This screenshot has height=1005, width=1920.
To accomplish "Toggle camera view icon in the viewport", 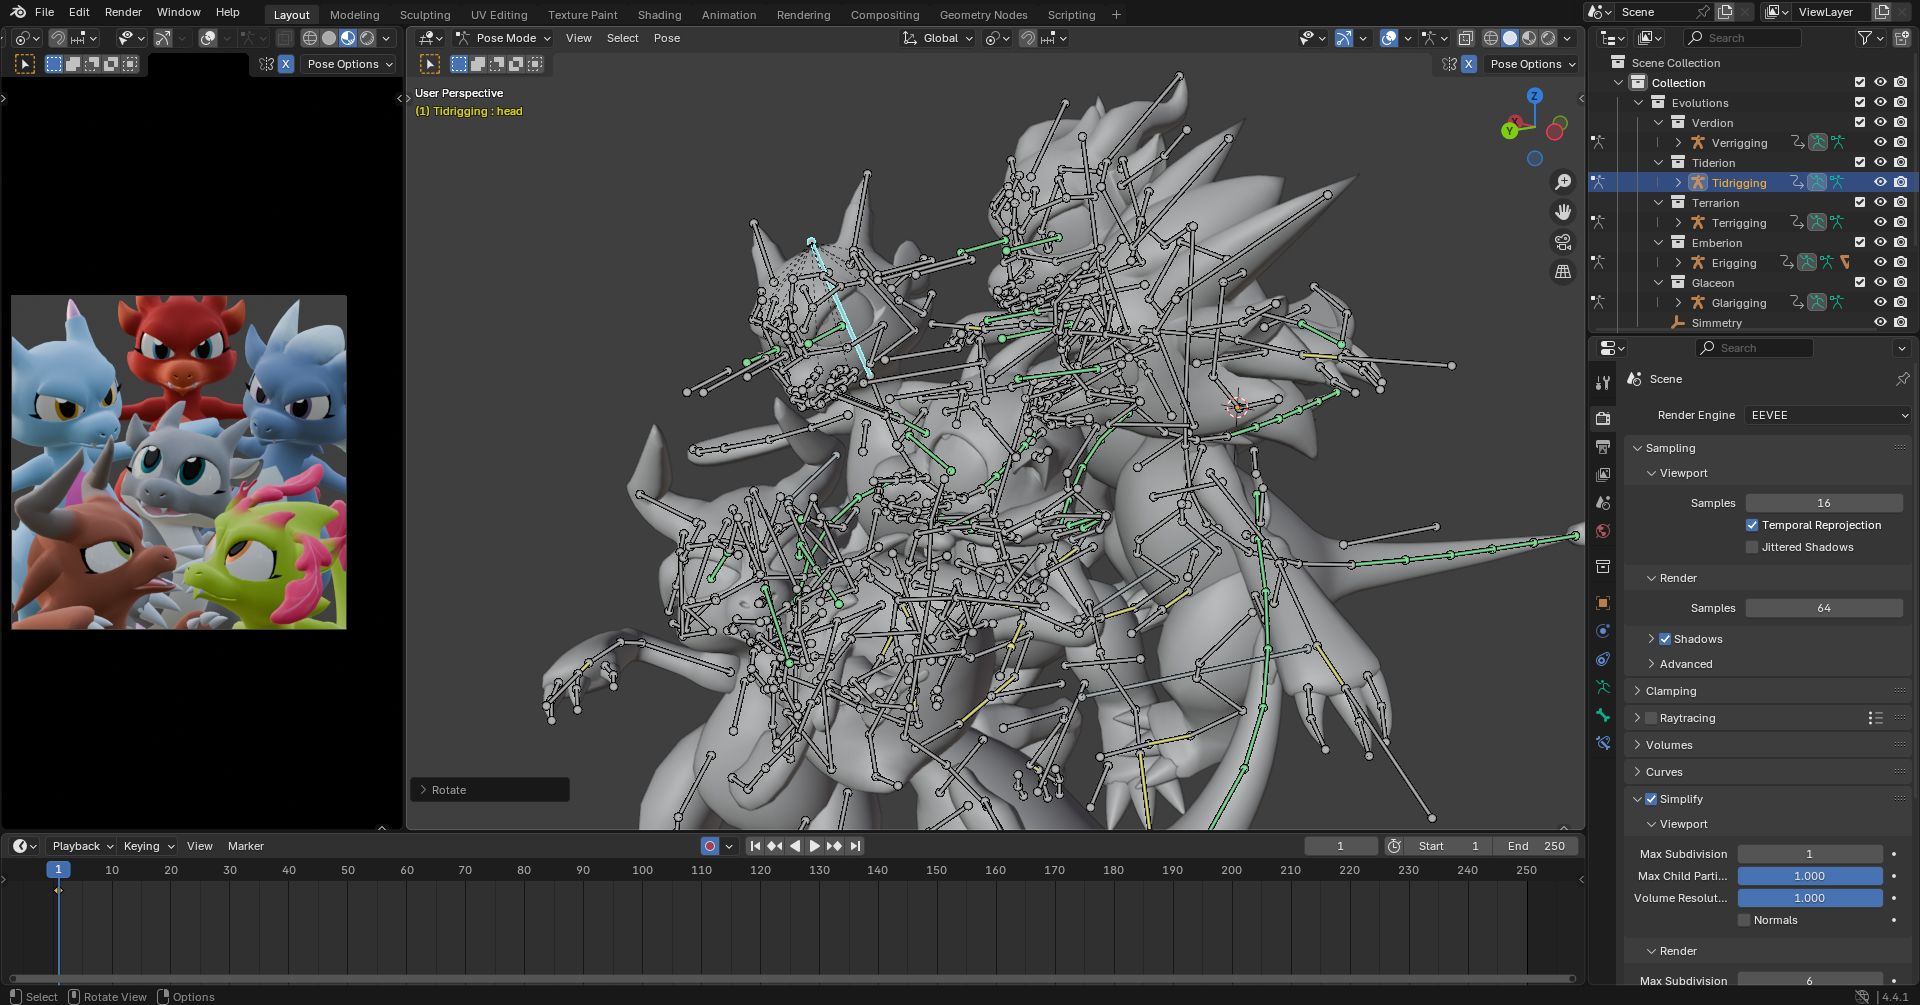I will [x=1562, y=242].
